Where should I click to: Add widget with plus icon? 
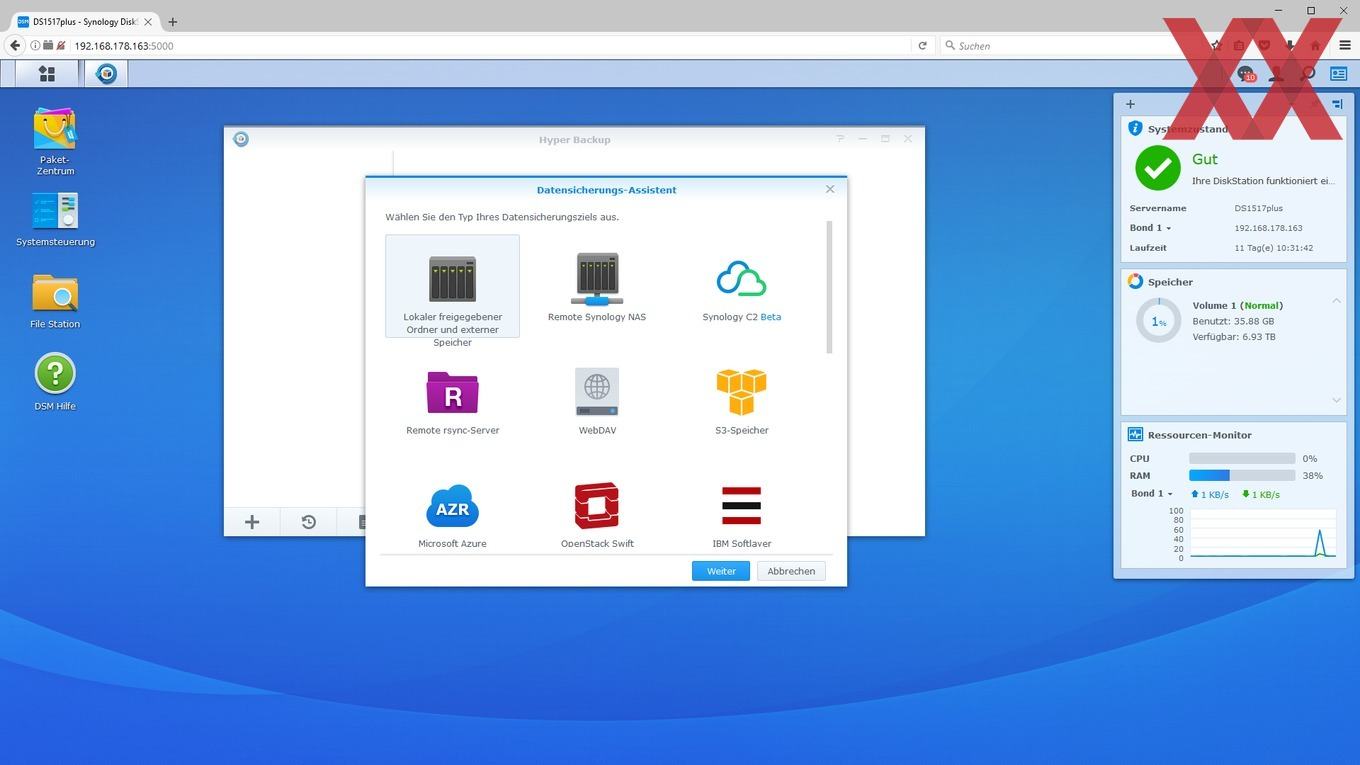1130,104
